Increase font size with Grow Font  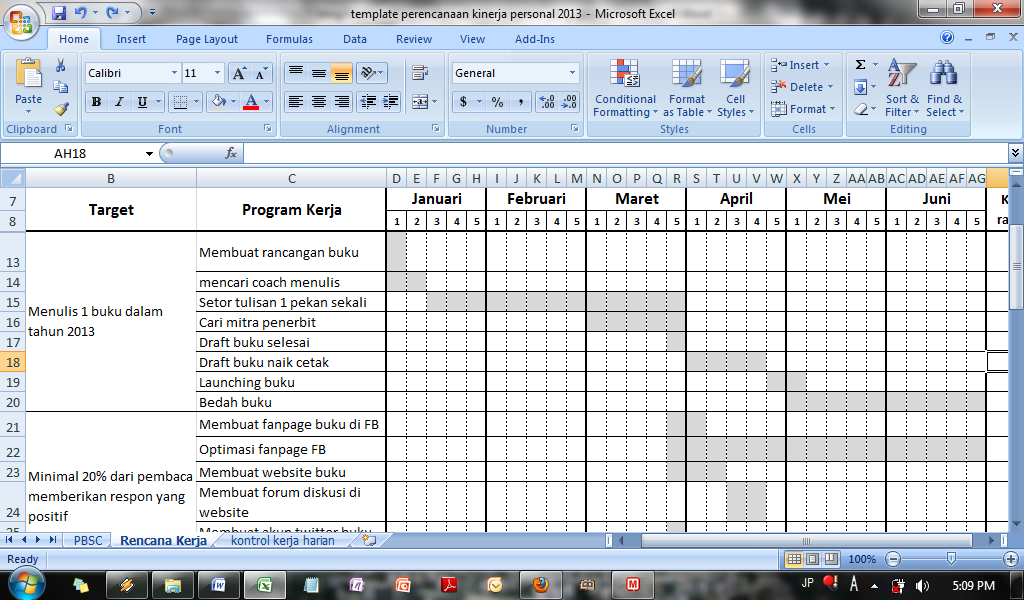coord(239,73)
